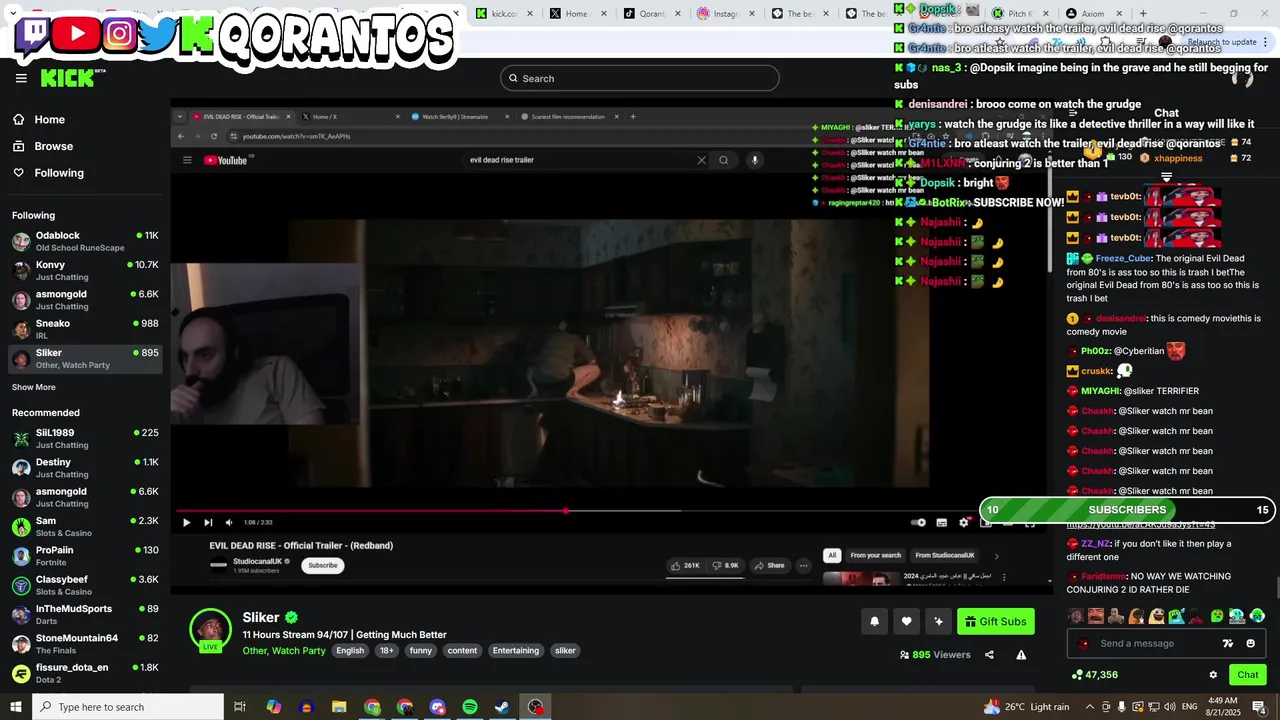The width and height of the screenshot is (1280, 720).
Task: Clear the YouTube search box text
Action: 701,160
